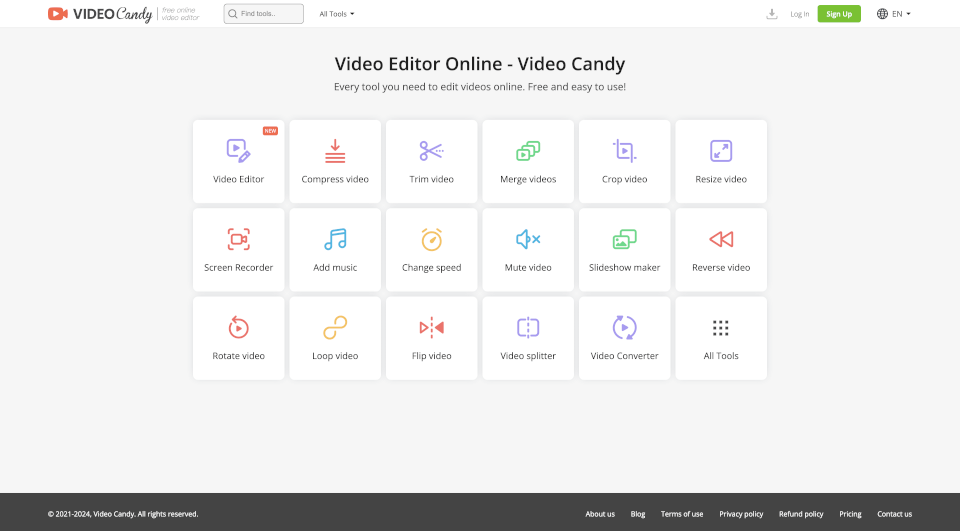This screenshot has height=531, width=960.
Task: Click the 'Loop video' card label
Action: [x=335, y=356]
